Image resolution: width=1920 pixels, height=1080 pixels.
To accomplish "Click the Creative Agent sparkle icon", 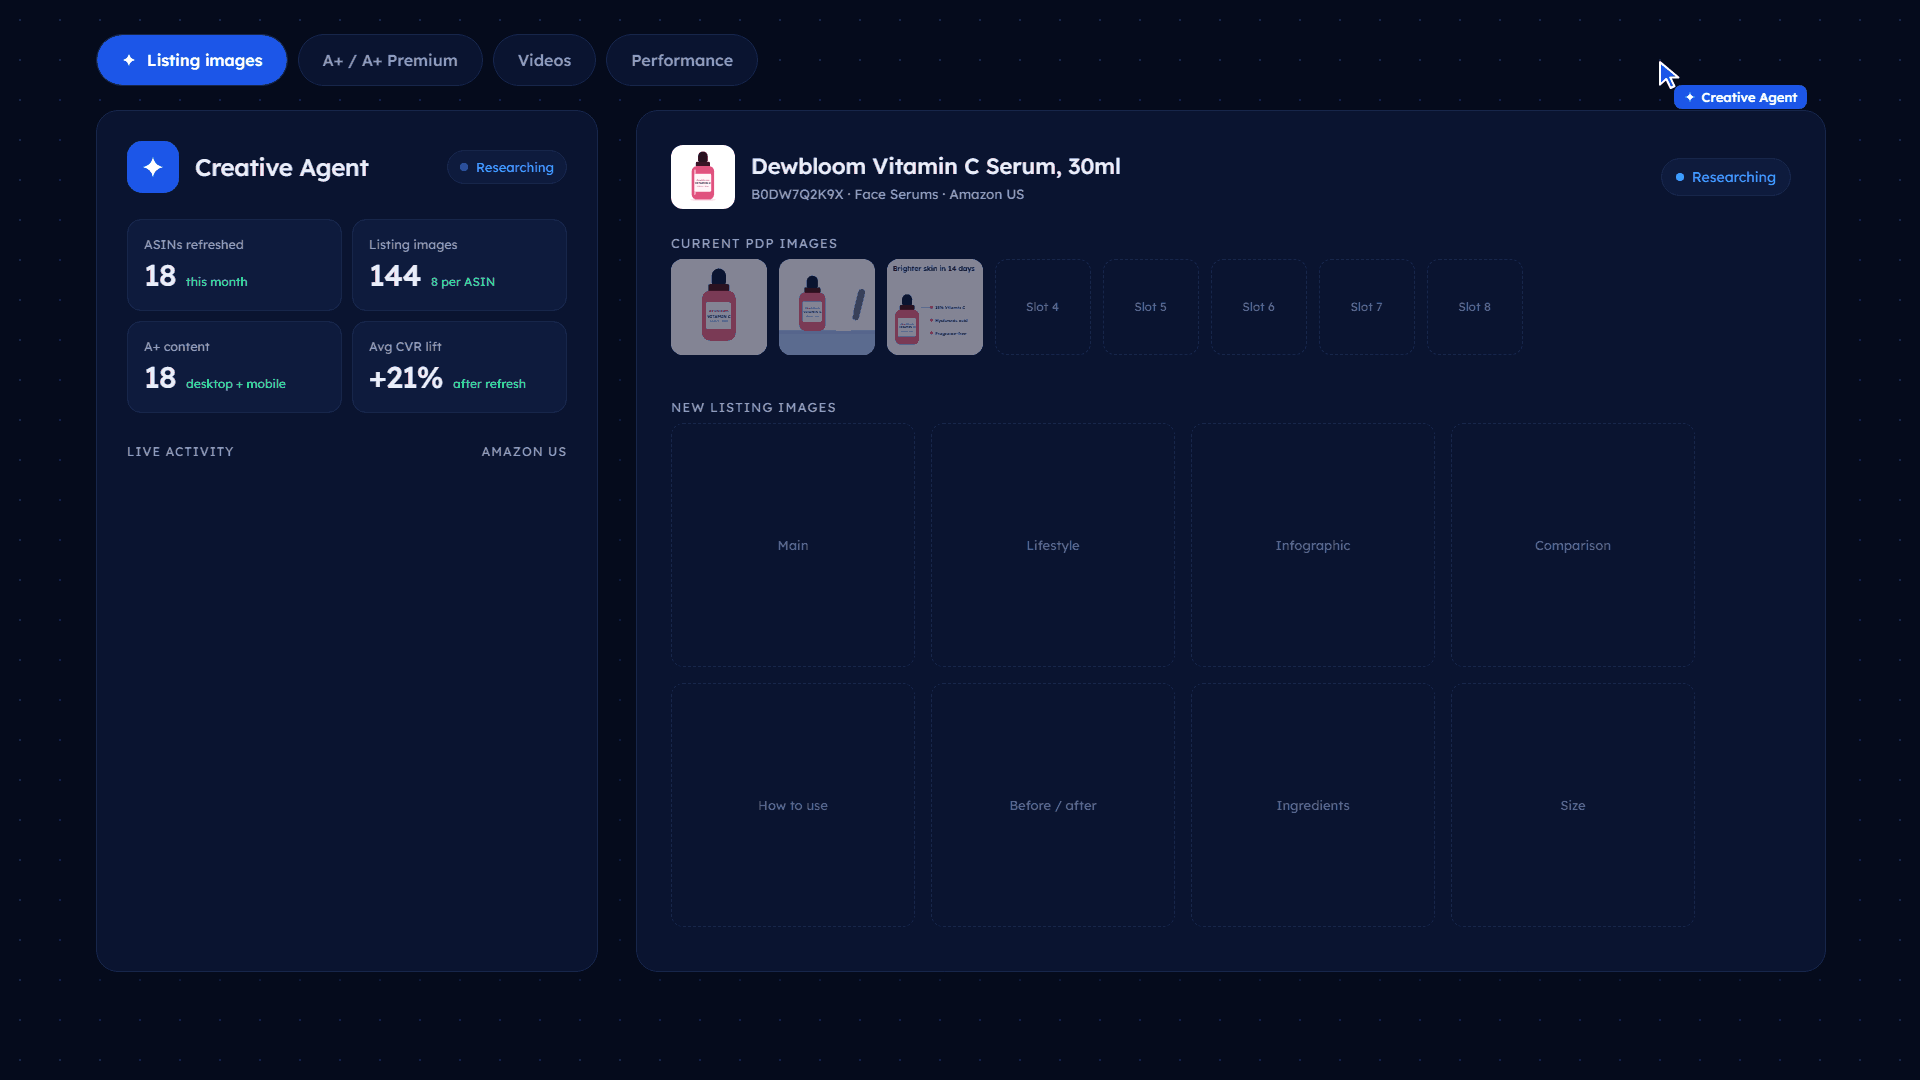I will (x=153, y=167).
